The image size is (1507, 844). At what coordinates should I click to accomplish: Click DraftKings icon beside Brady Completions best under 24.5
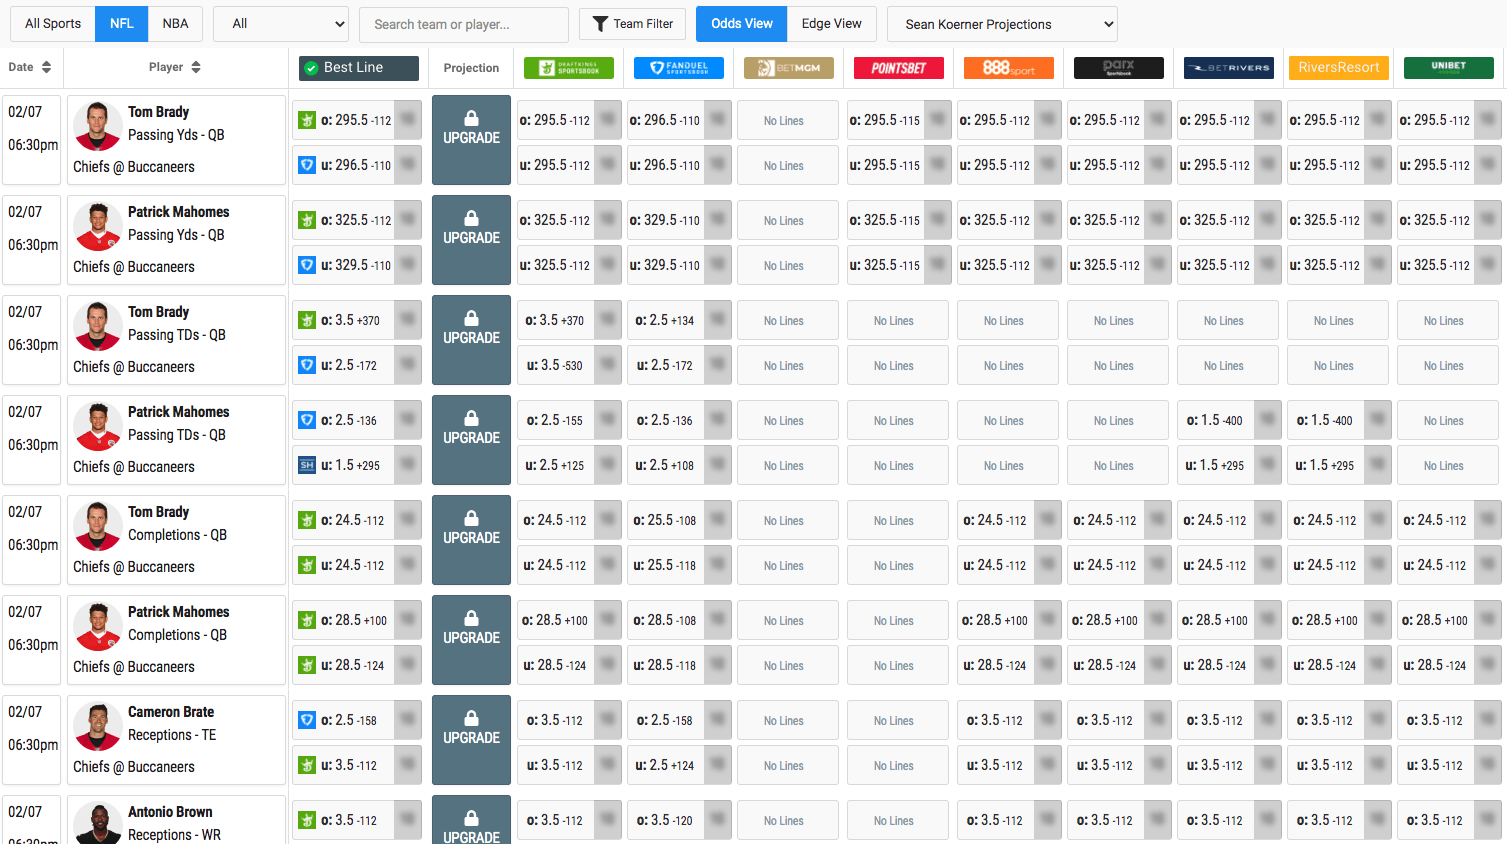click(x=308, y=565)
